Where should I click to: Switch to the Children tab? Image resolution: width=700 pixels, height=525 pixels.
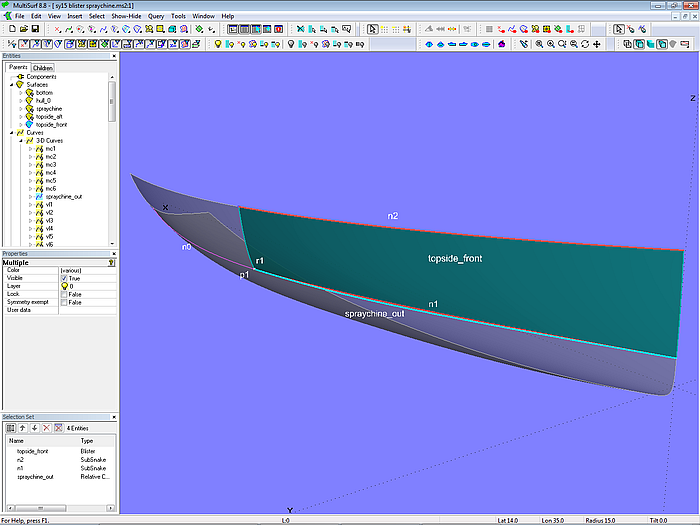(42, 68)
